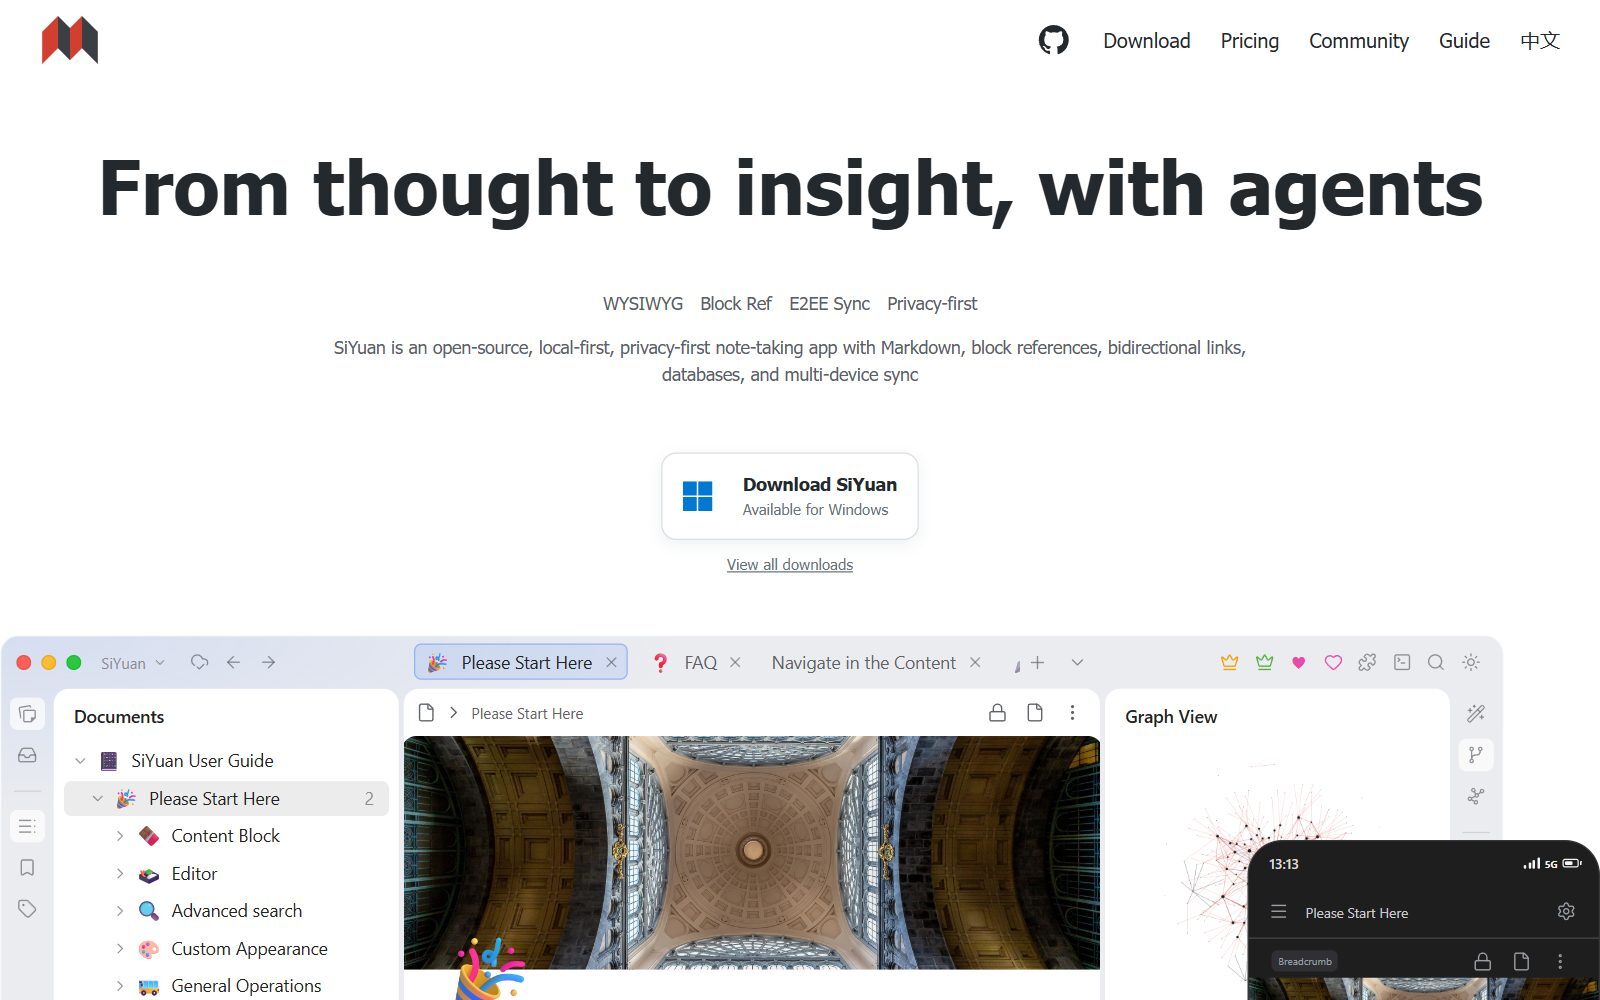
Task: Open the tab list dropdown chevron
Action: coord(1077,662)
